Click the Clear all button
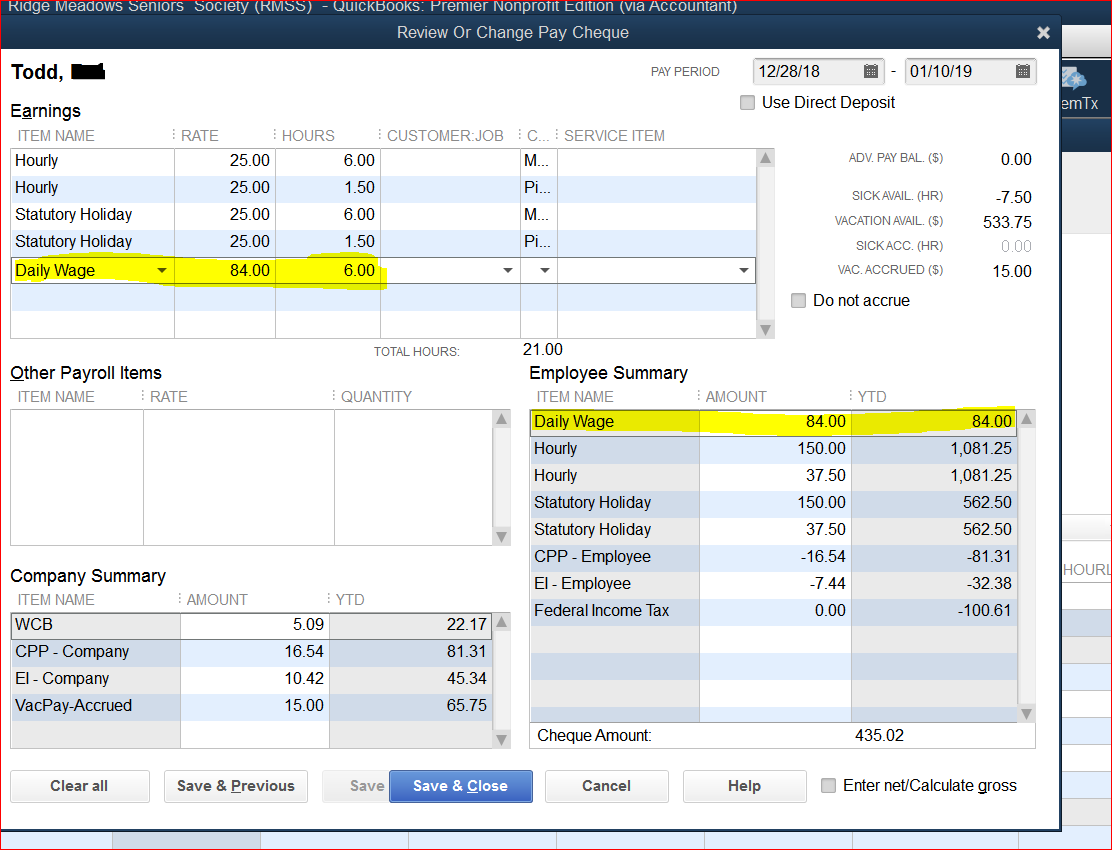 pos(79,786)
